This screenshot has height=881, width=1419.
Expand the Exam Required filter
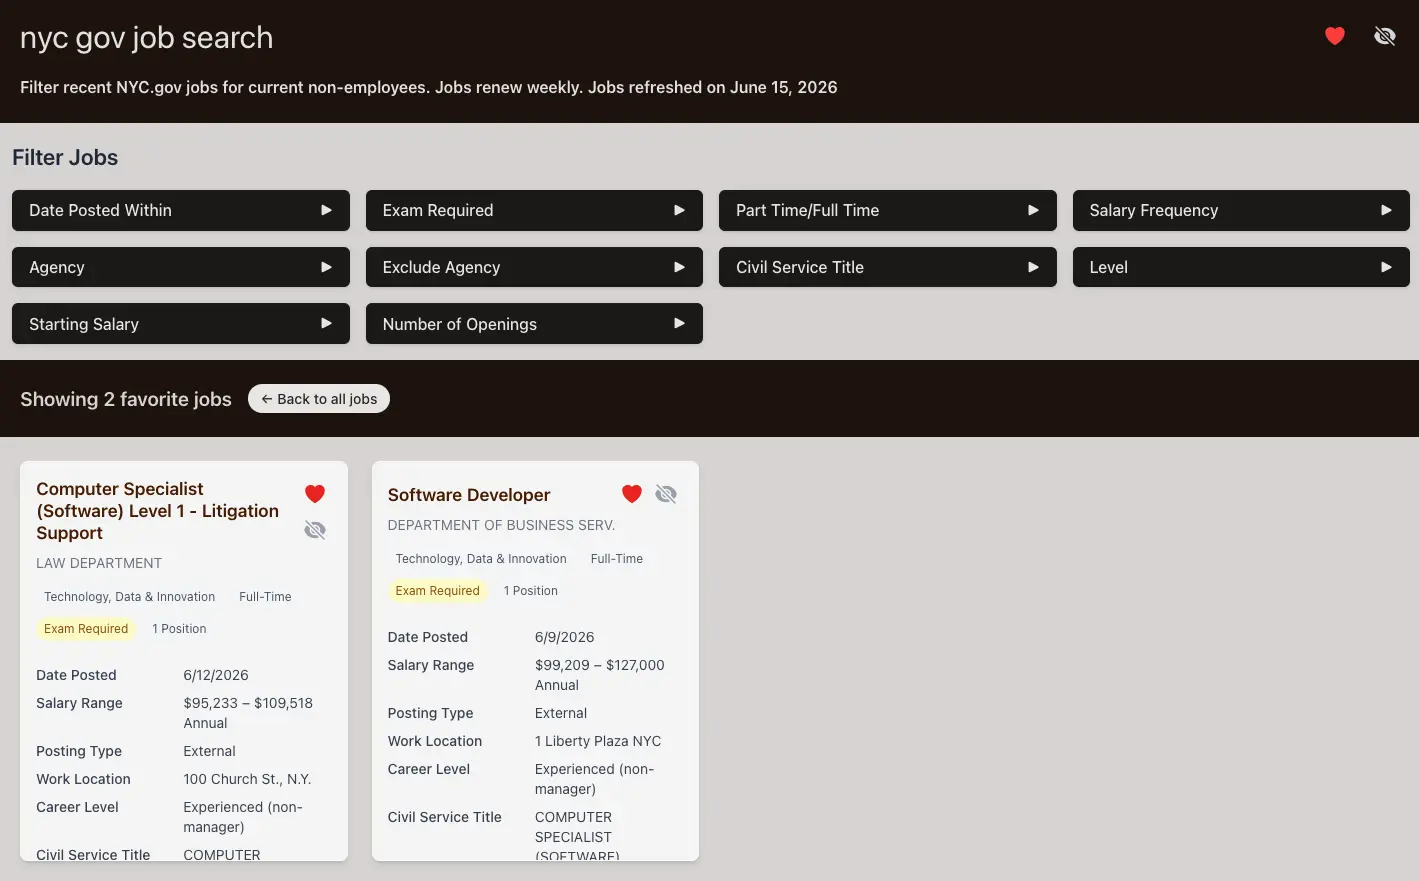coord(534,210)
